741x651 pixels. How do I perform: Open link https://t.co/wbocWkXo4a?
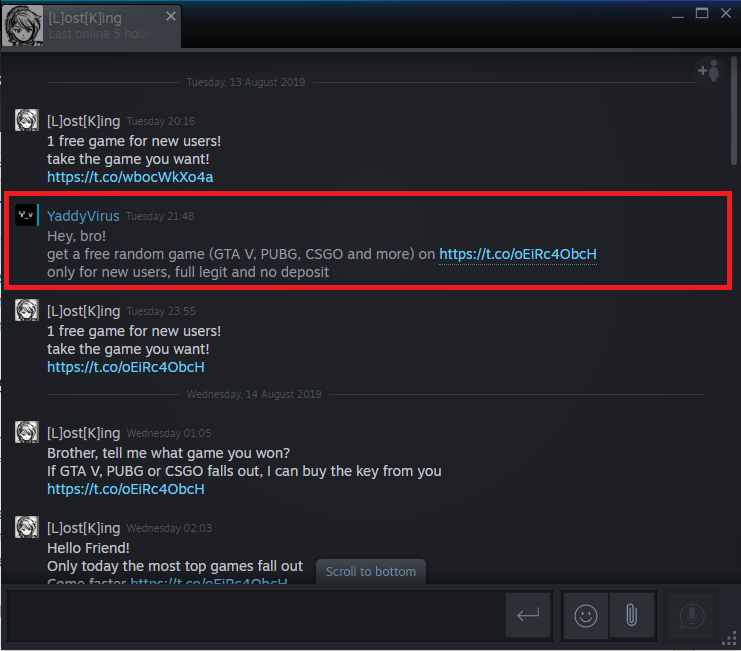pos(130,177)
